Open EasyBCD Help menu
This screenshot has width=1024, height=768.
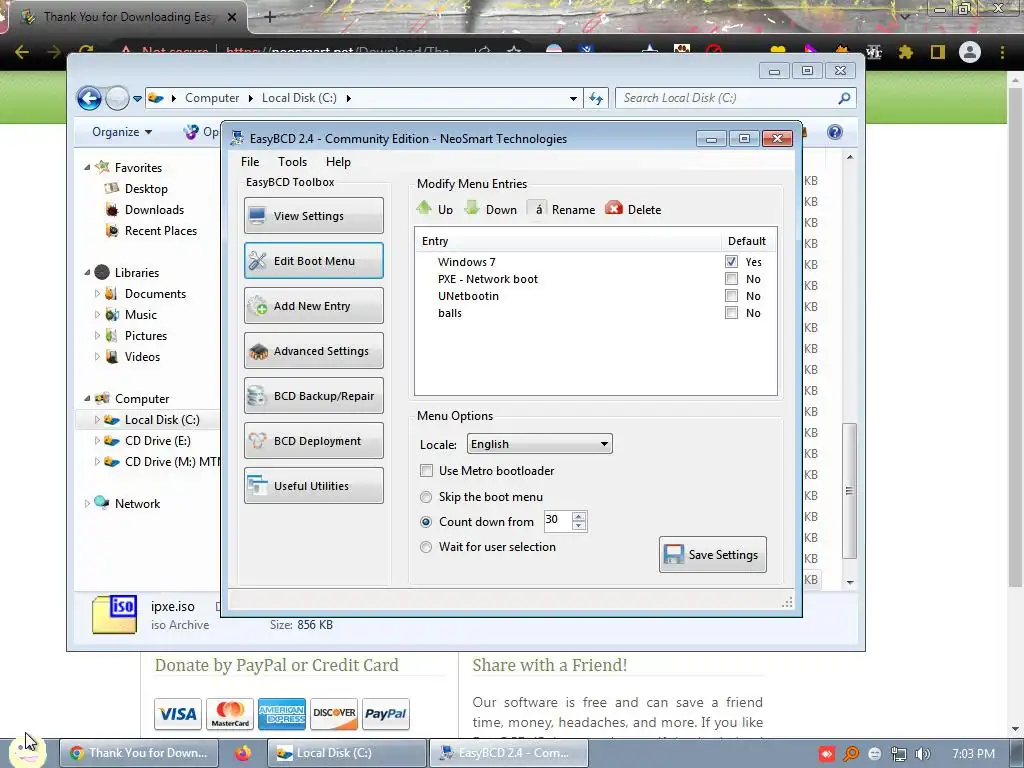coord(338,162)
